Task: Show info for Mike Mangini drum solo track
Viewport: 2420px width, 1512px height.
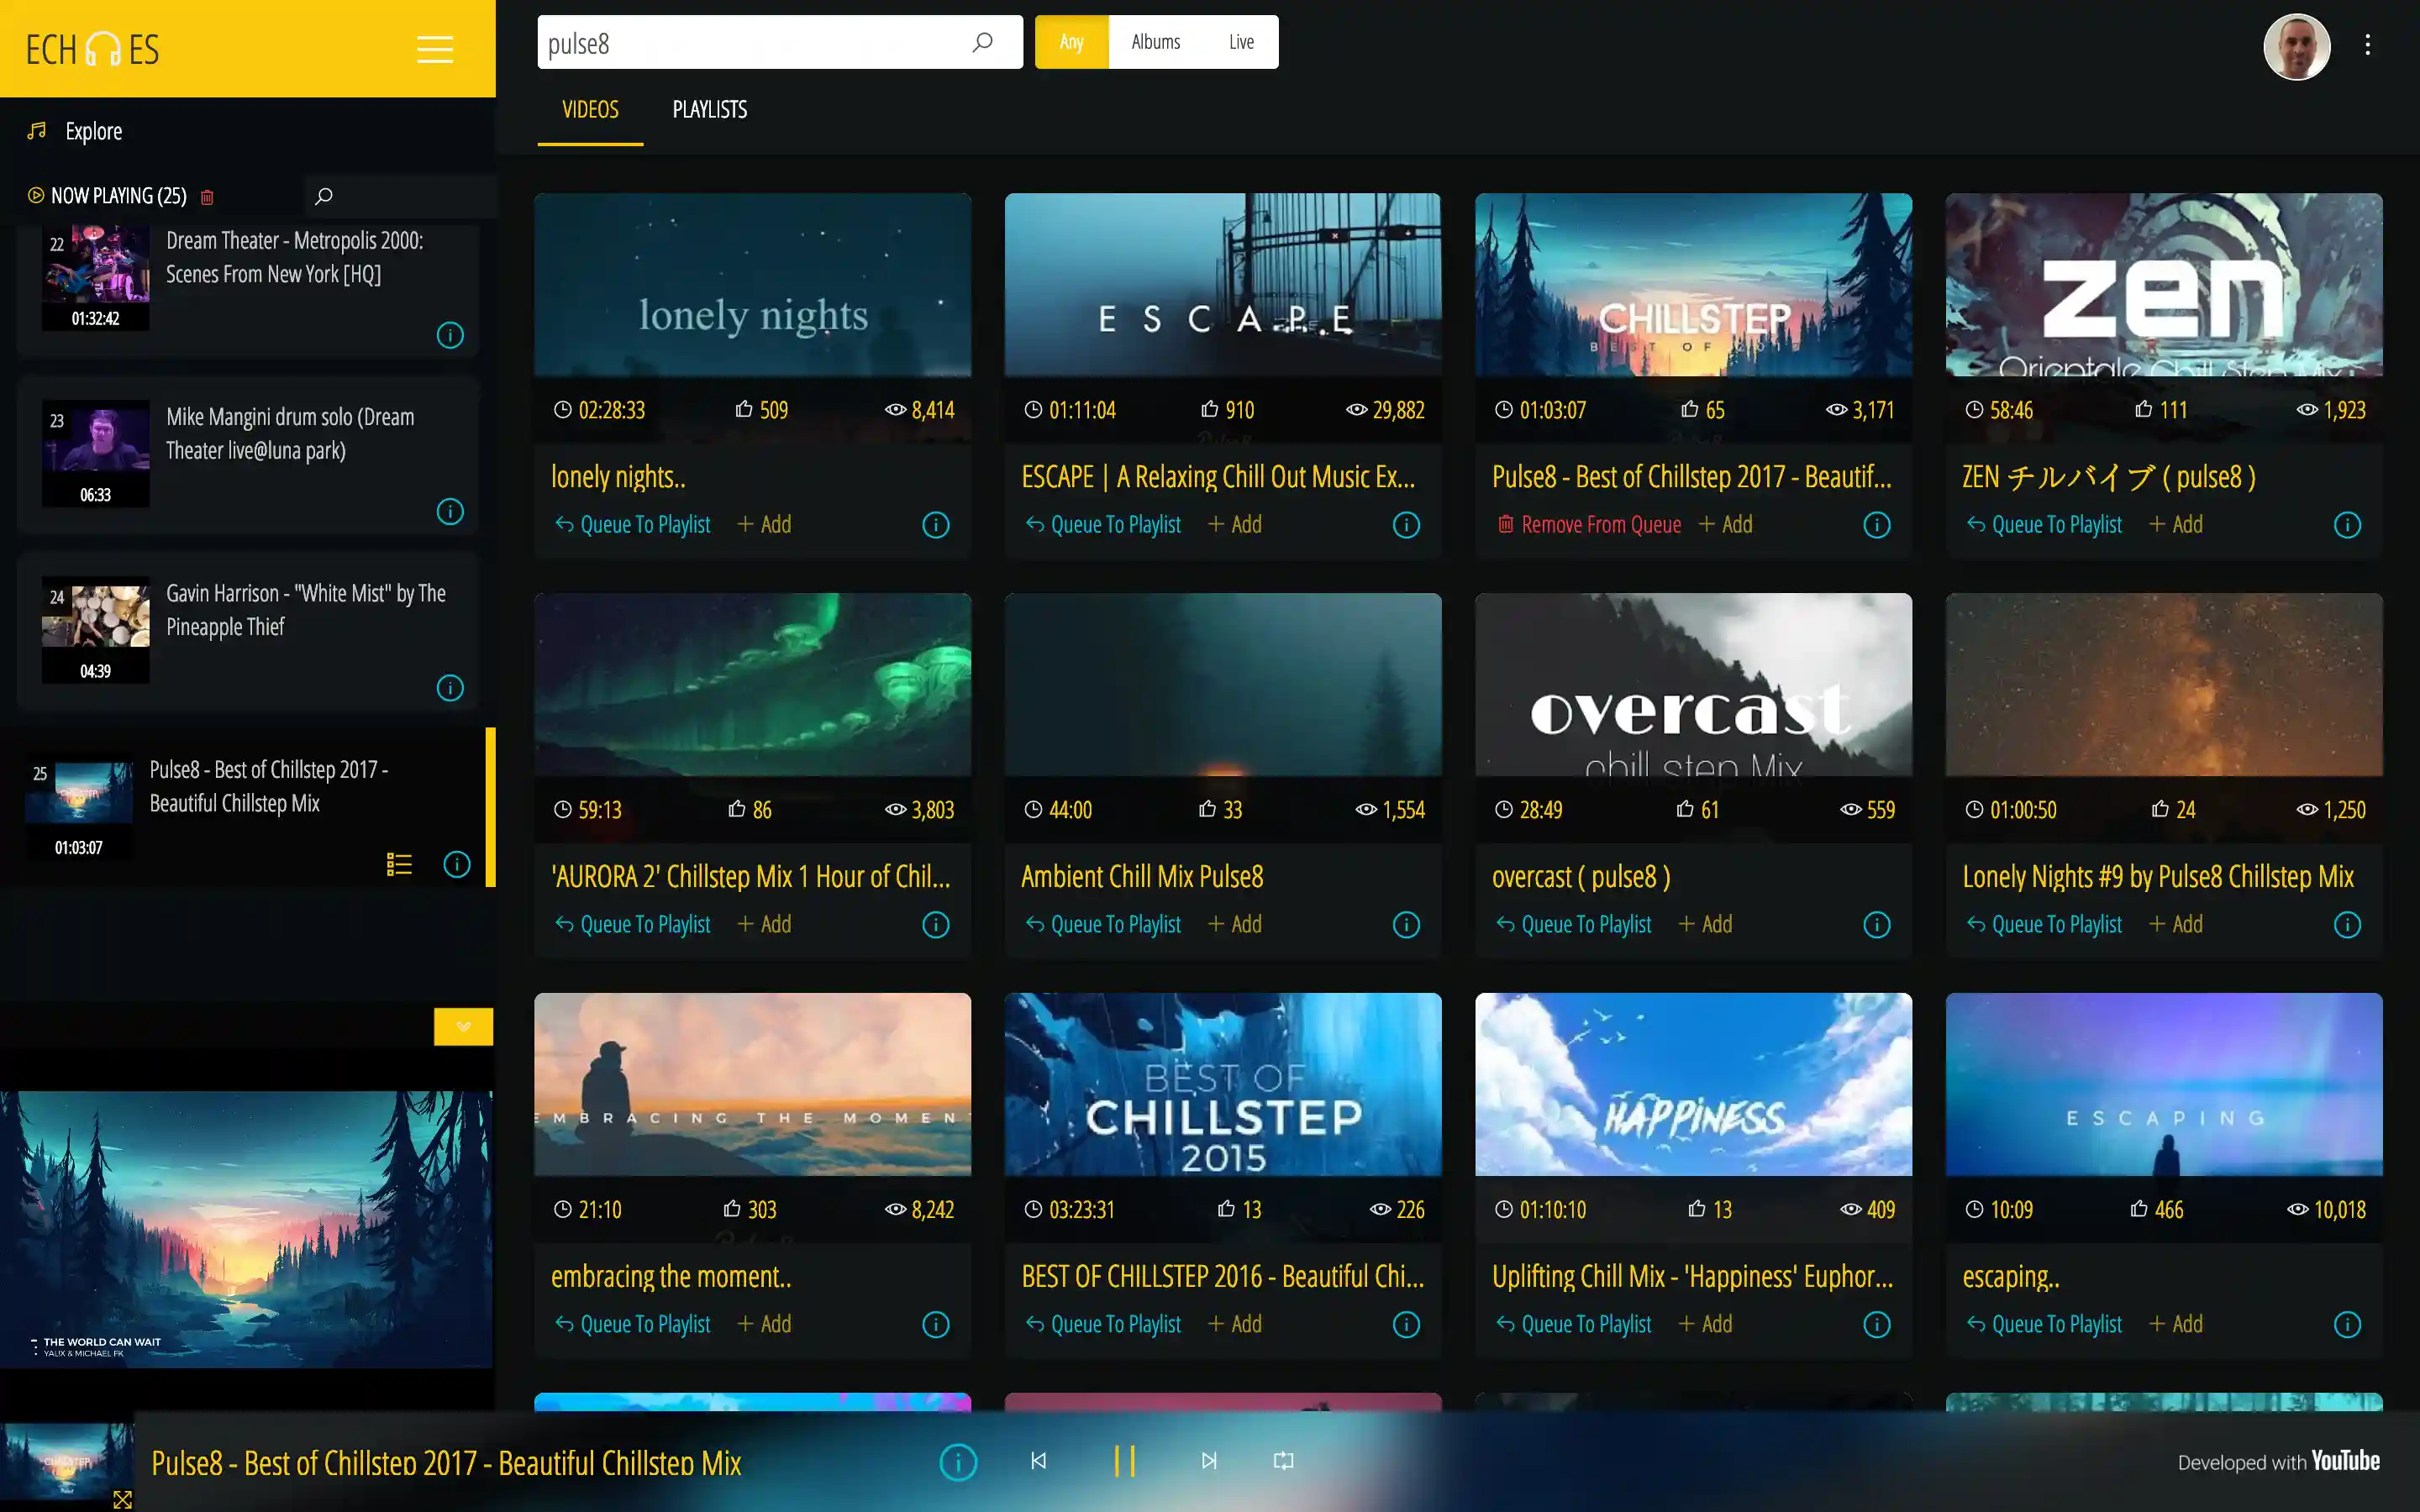Action: [450, 511]
